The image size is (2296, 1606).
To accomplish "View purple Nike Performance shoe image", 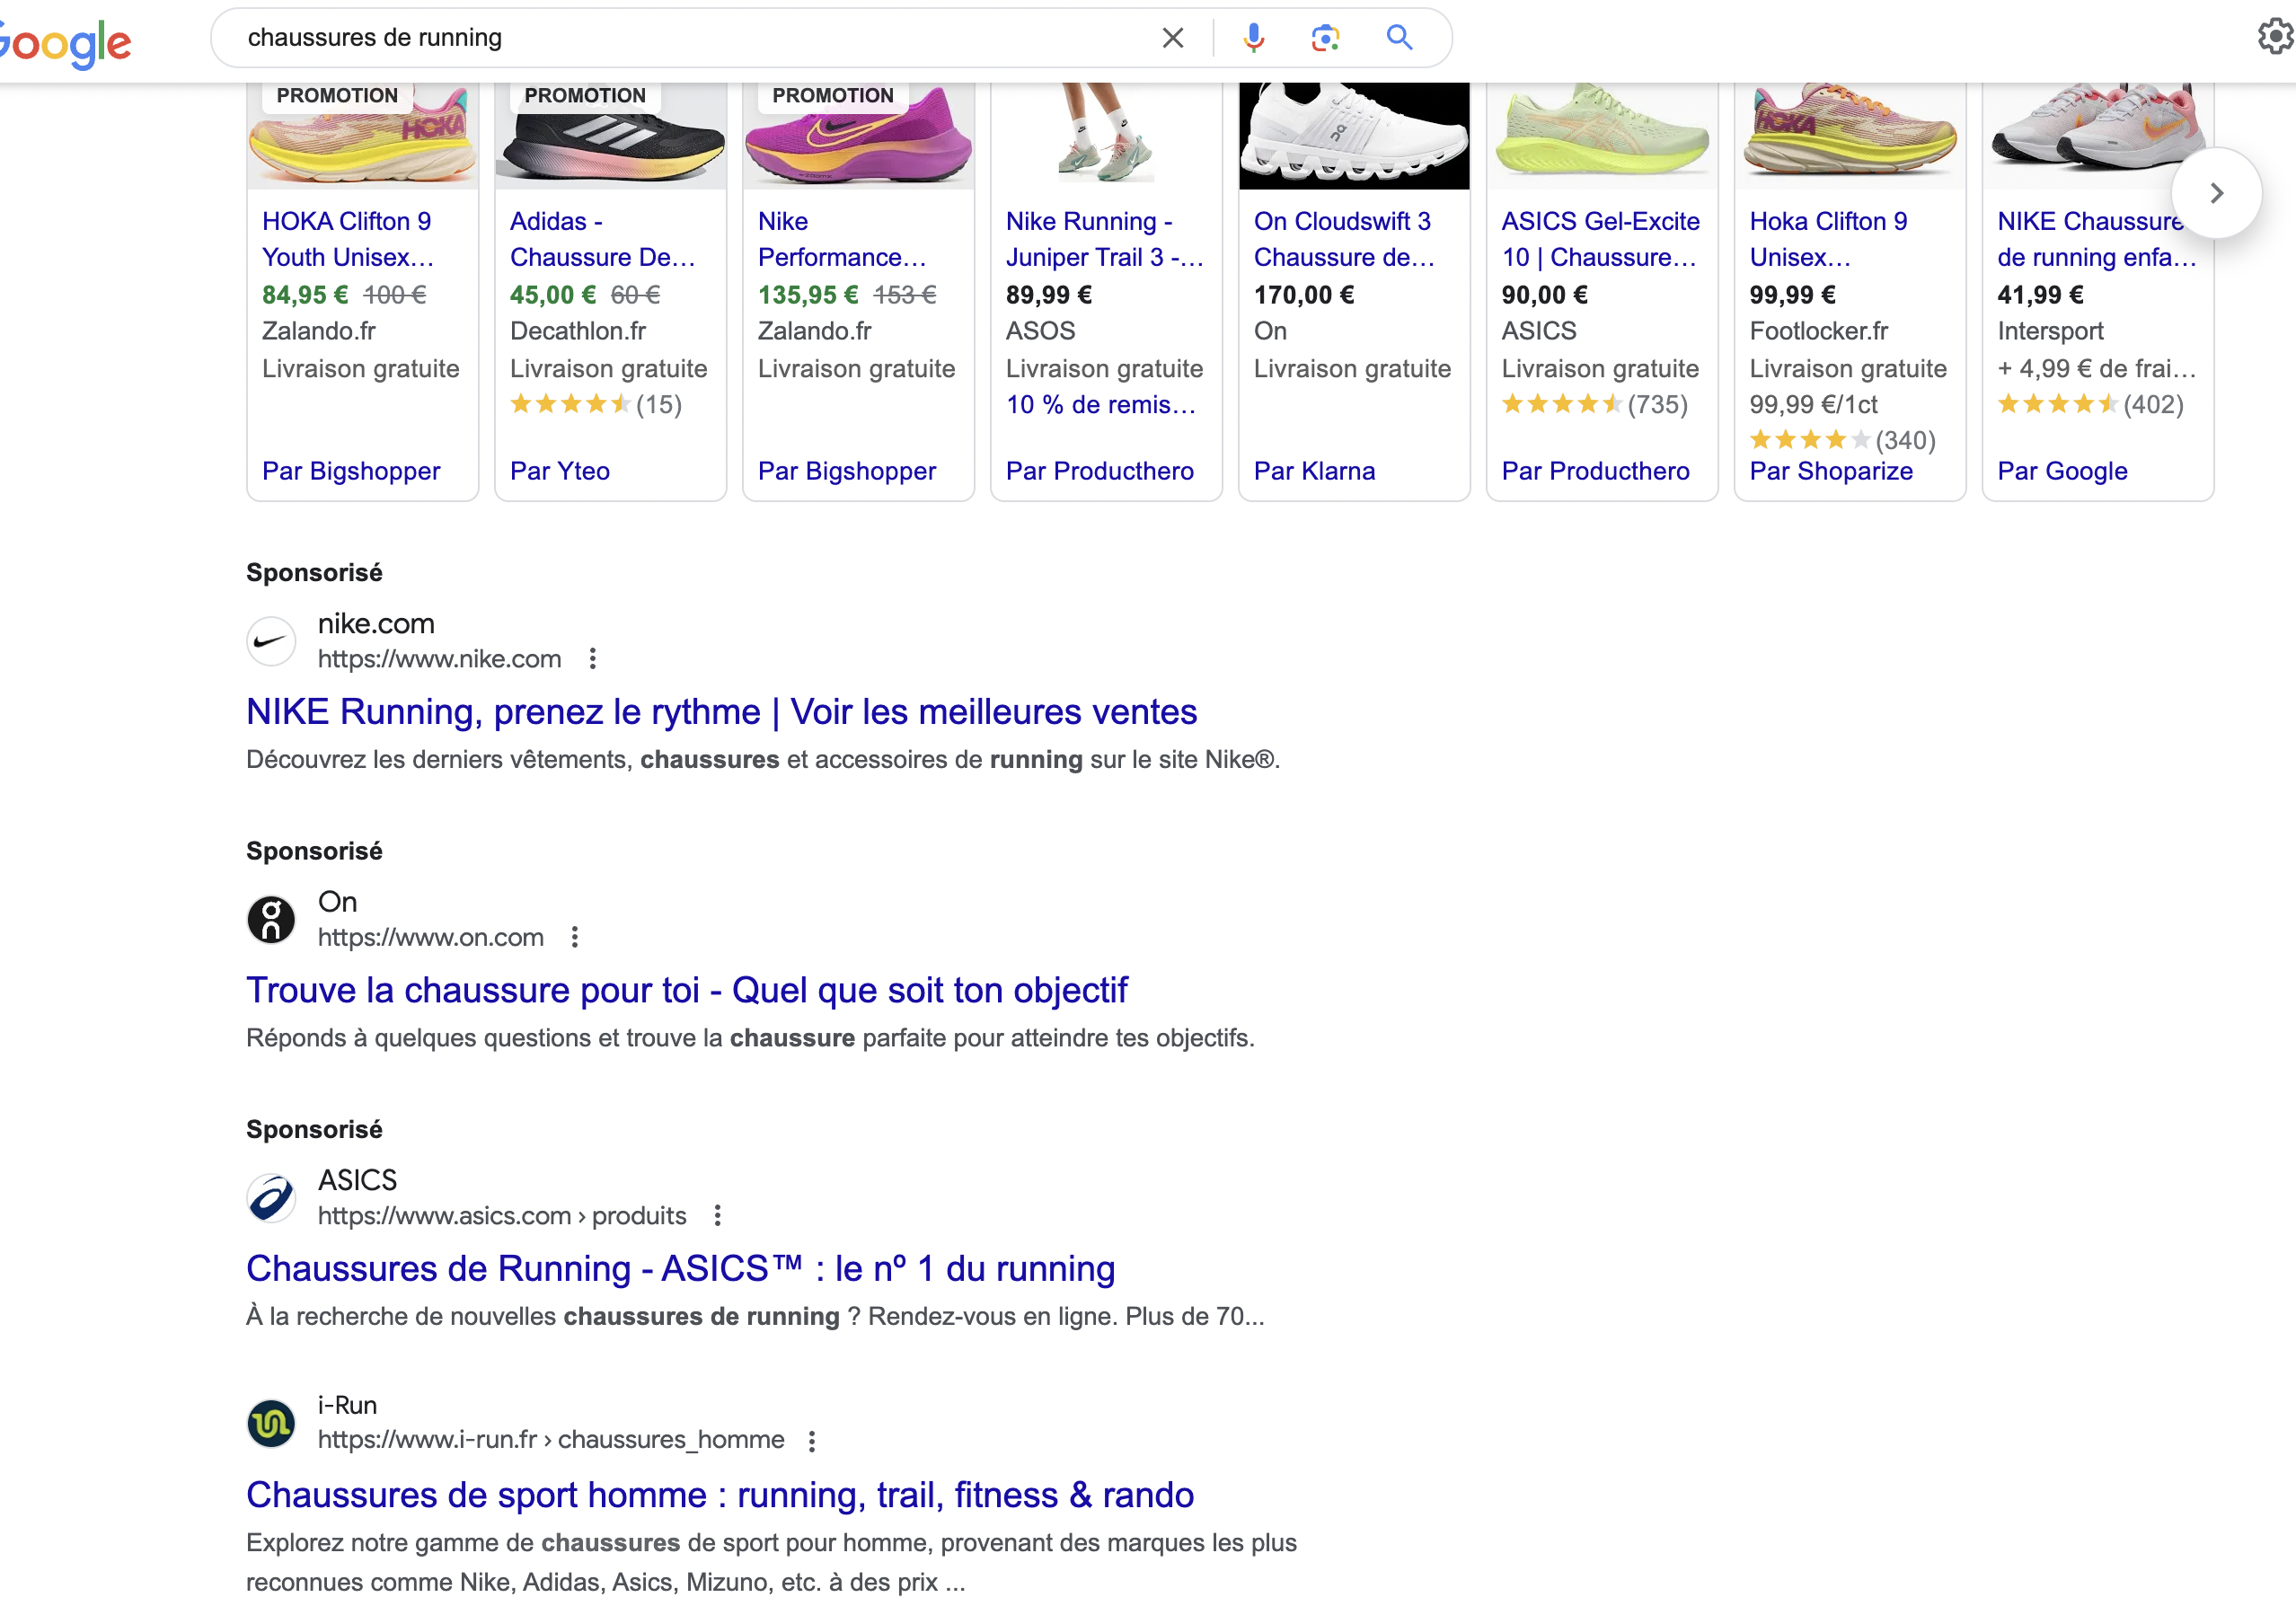I will click(x=859, y=136).
